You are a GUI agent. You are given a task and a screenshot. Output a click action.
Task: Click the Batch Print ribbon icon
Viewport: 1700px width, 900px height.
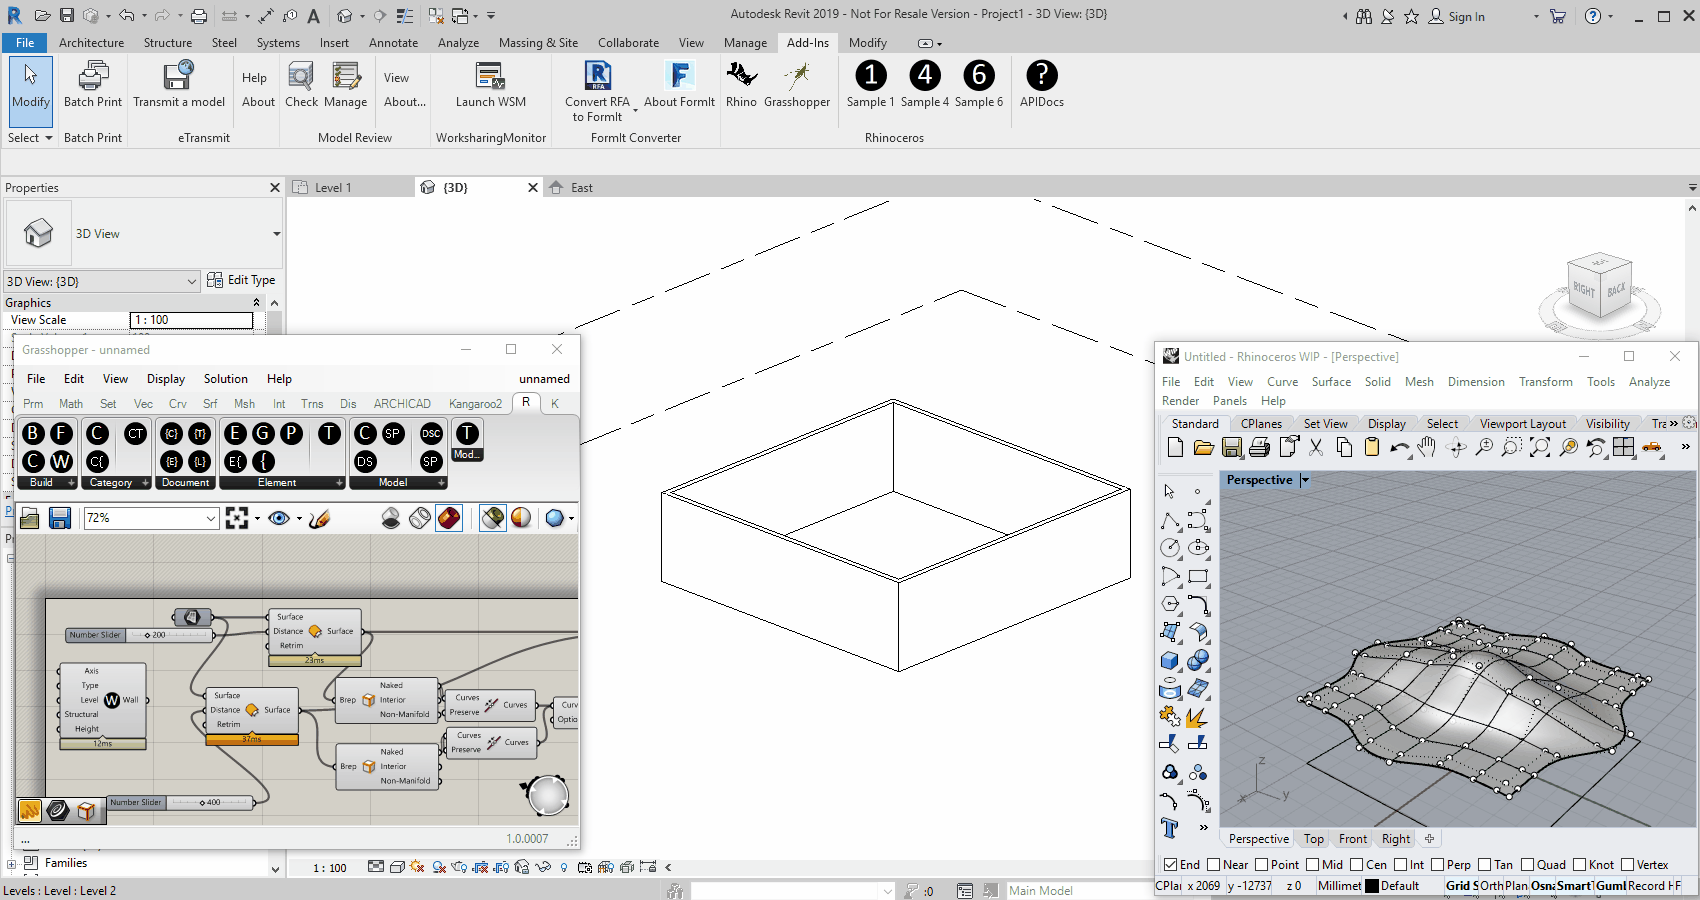(x=93, y=77)
